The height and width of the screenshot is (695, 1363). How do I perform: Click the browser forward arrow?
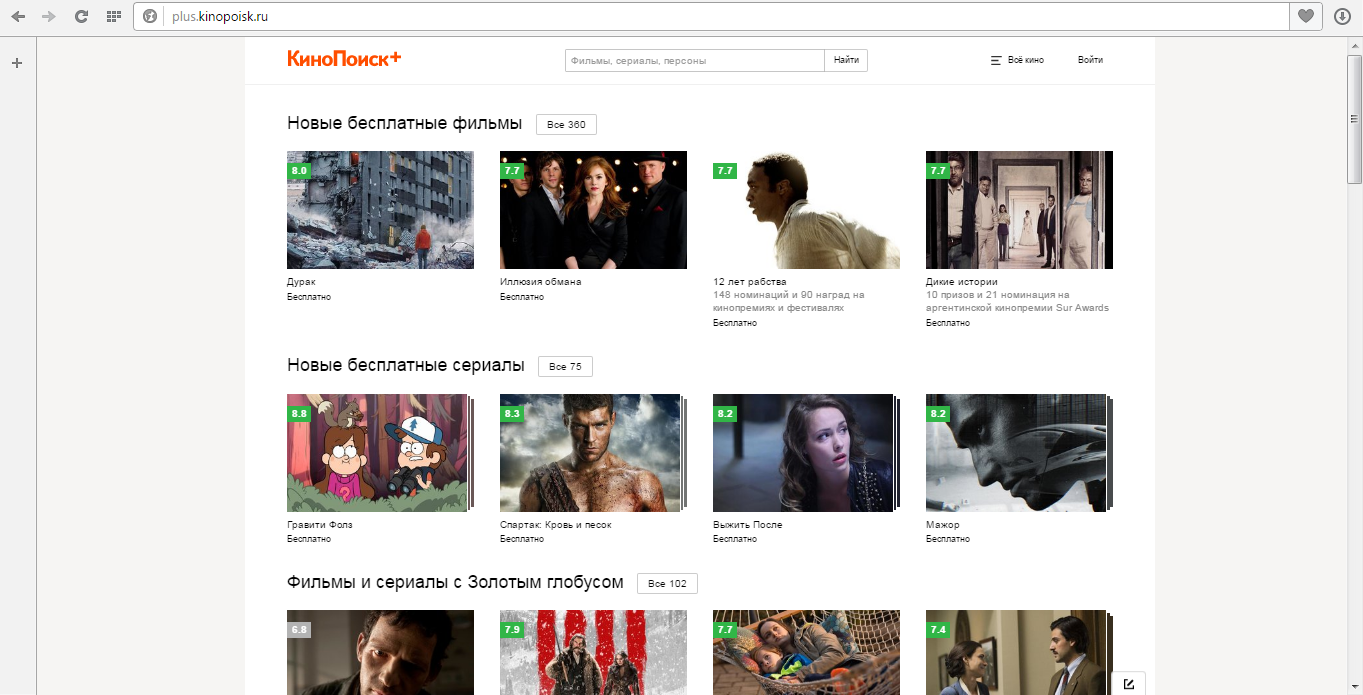(x=49, y=16)
